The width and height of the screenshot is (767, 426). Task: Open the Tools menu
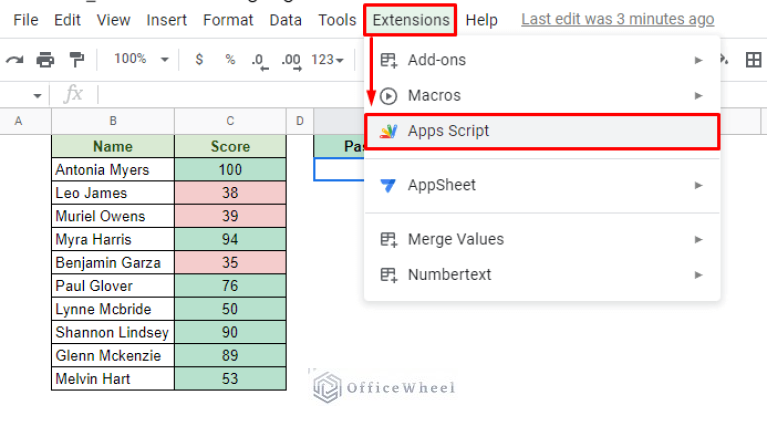[337, 20]
